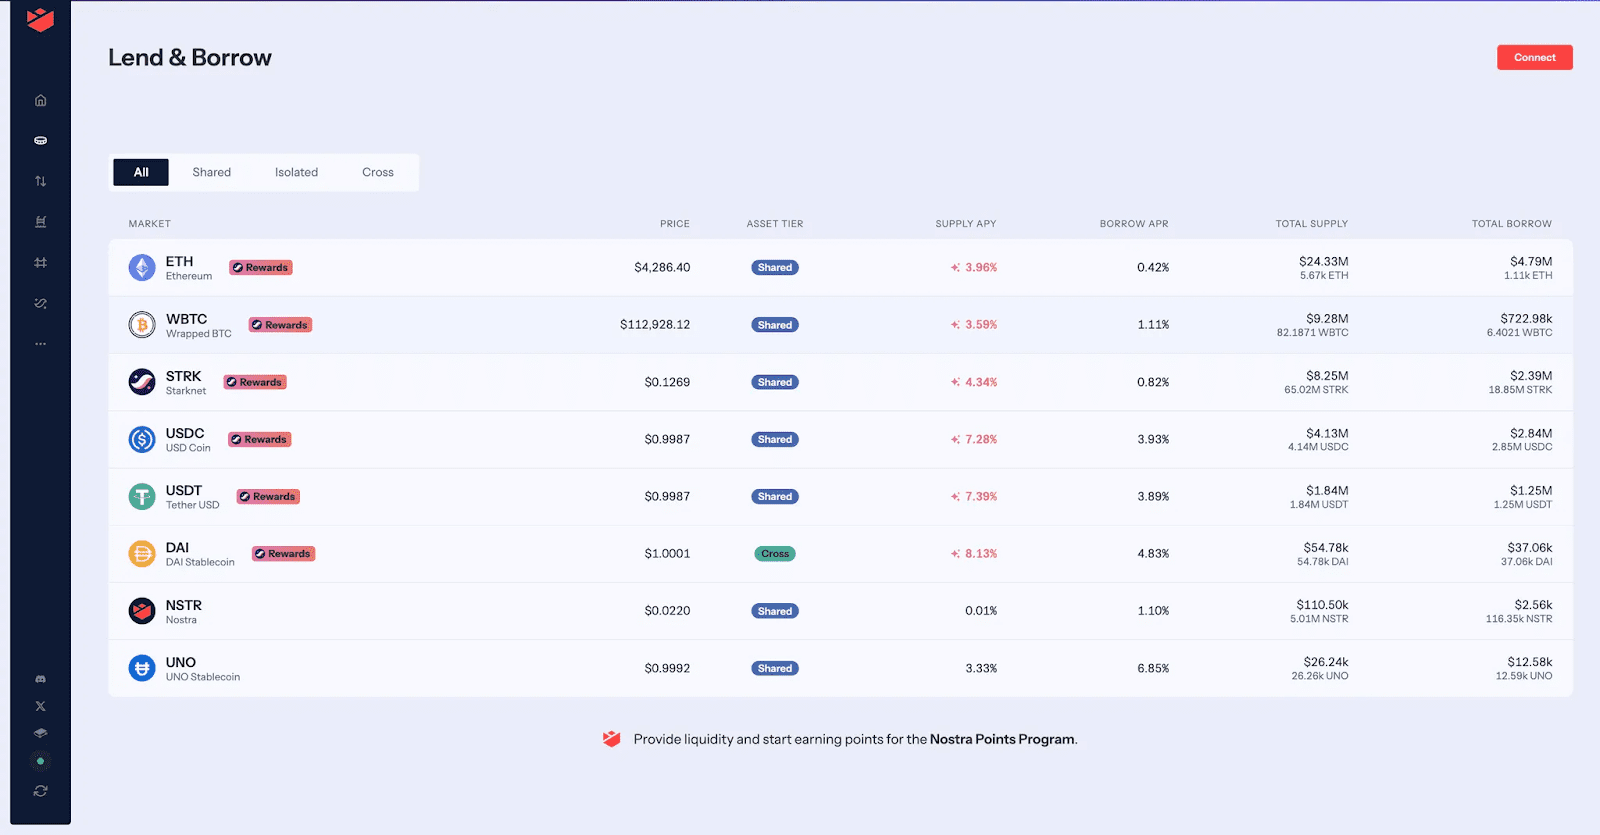Switch to the Shared tab

pyautogui.click(x=211, y=172)
